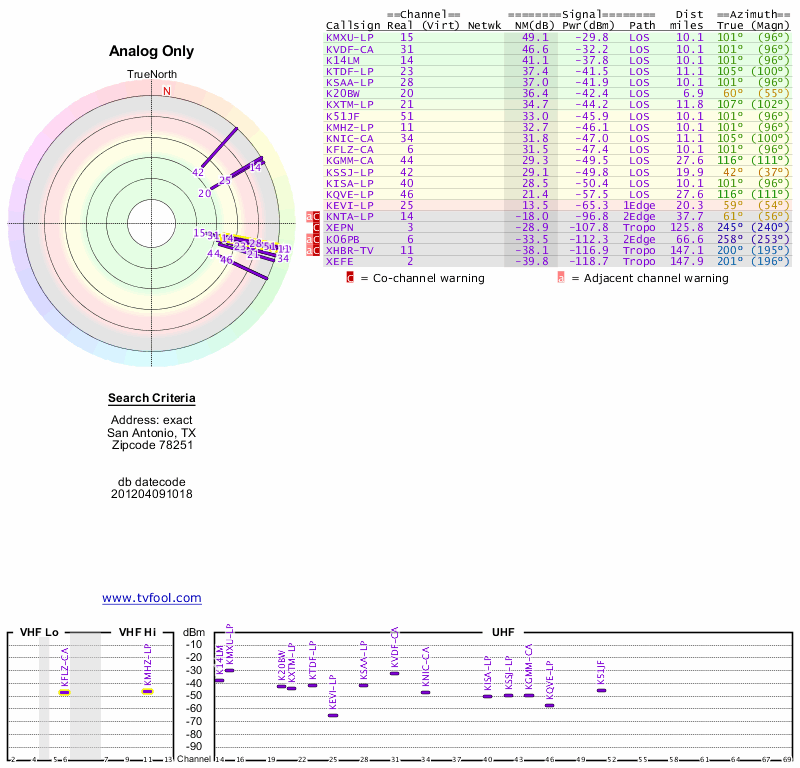Open KTDF-LP callsign in the table

click(x=349, y=71)
